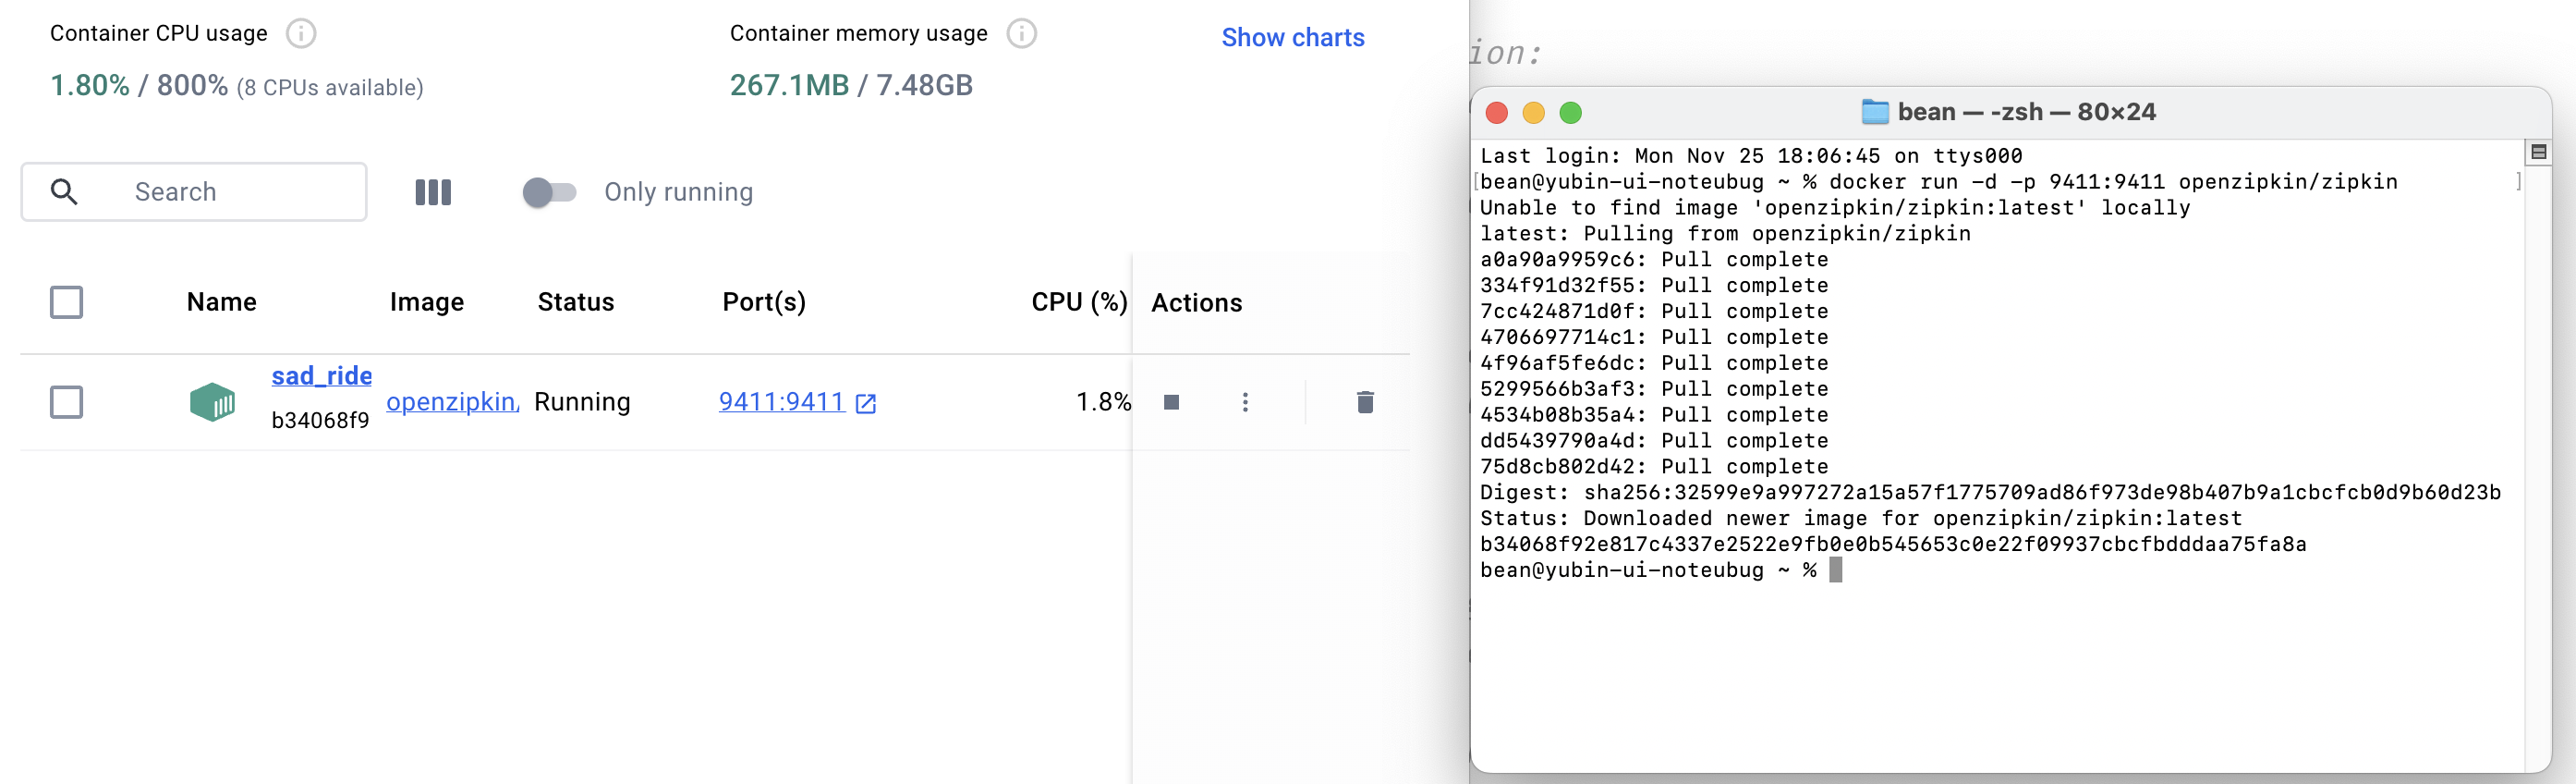Check the select-all containers checkbox
This screenshot has height=784, width=2576.
[67, 302]
